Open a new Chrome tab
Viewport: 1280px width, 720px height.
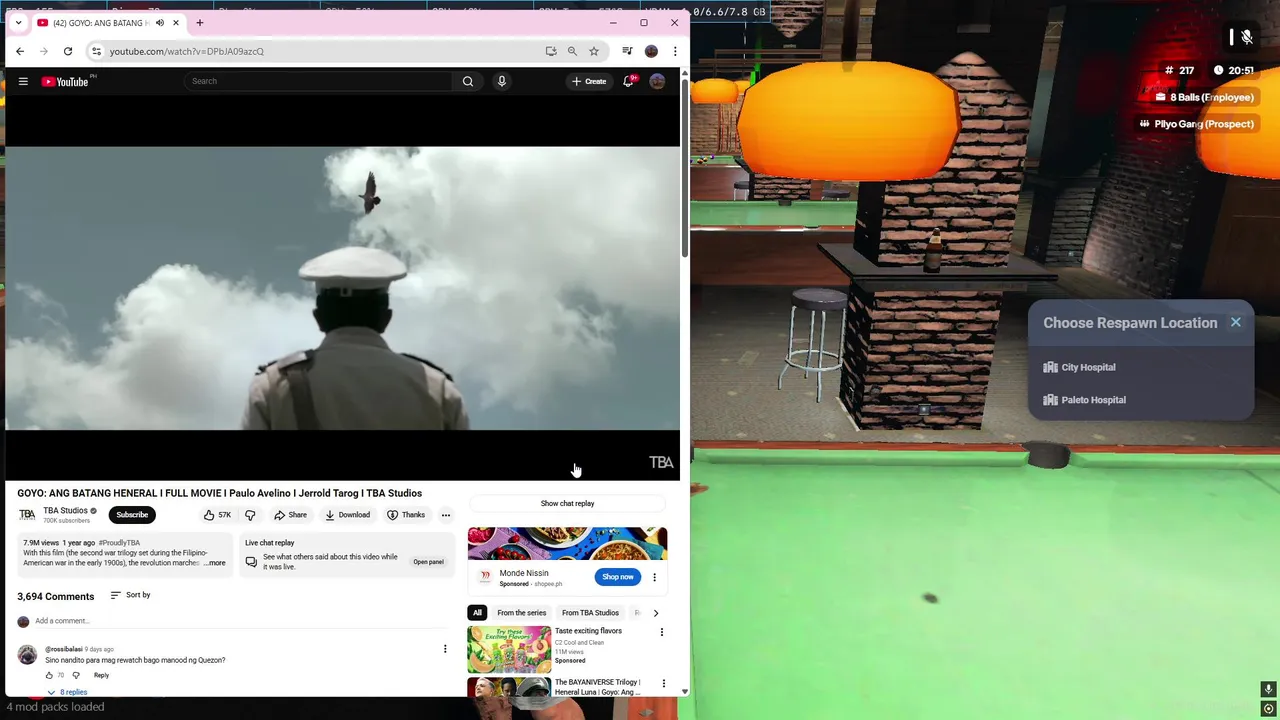199,23
